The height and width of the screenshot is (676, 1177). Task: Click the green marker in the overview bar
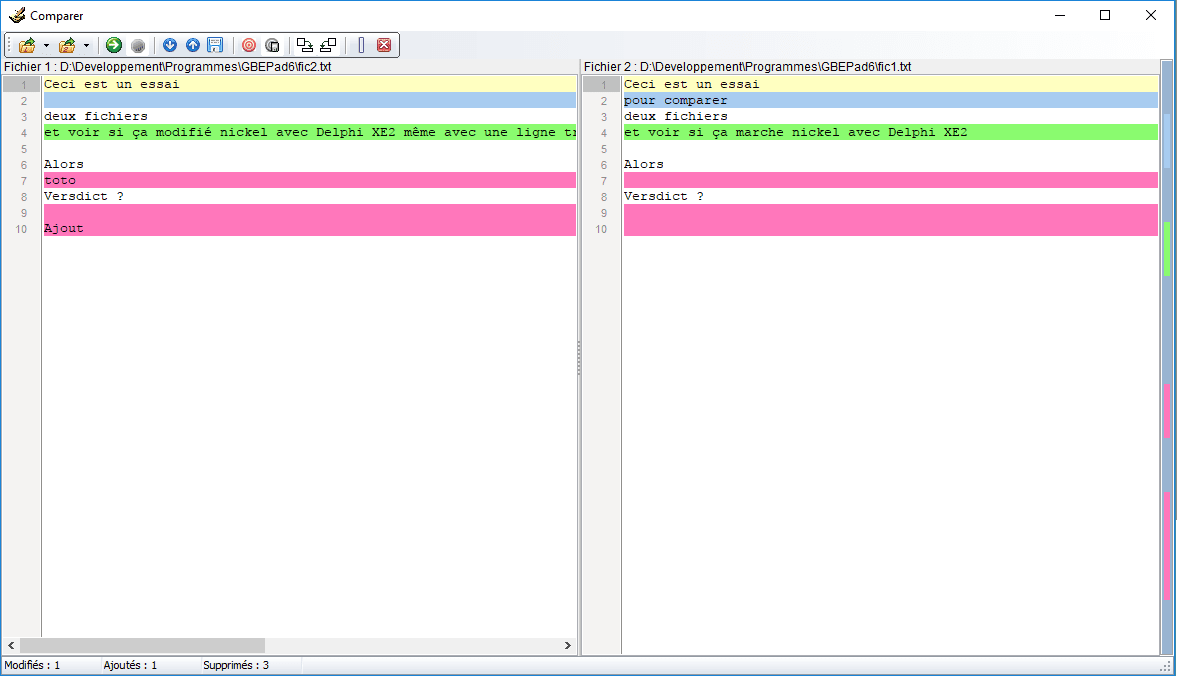click(x=1167, y=248)
